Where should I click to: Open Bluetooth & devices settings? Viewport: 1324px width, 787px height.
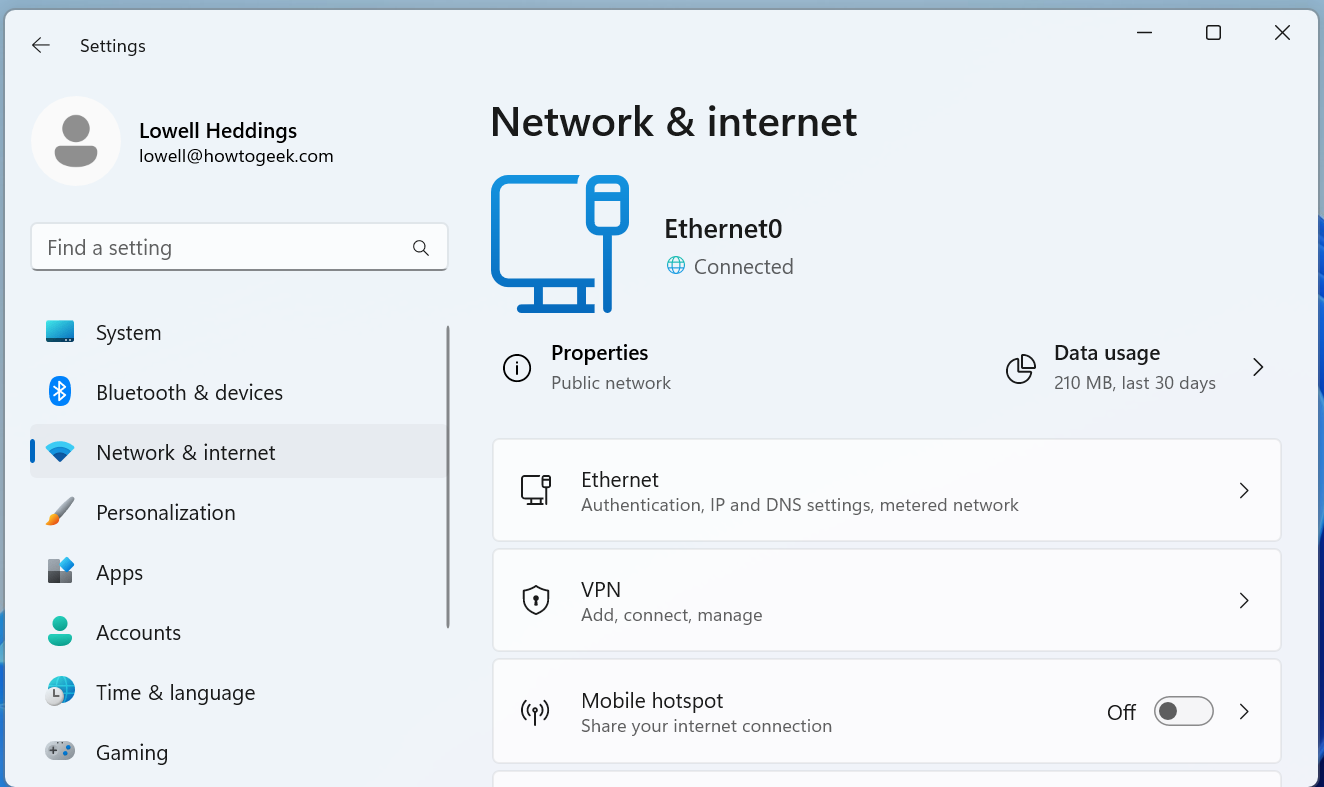60,392
